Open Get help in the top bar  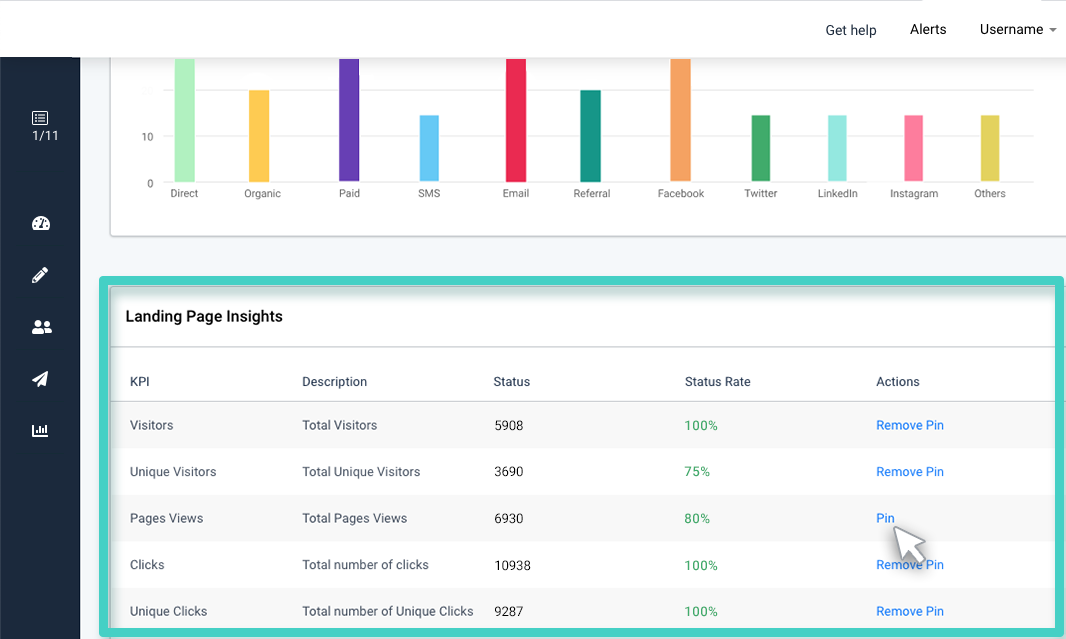[x=850, y=30]
